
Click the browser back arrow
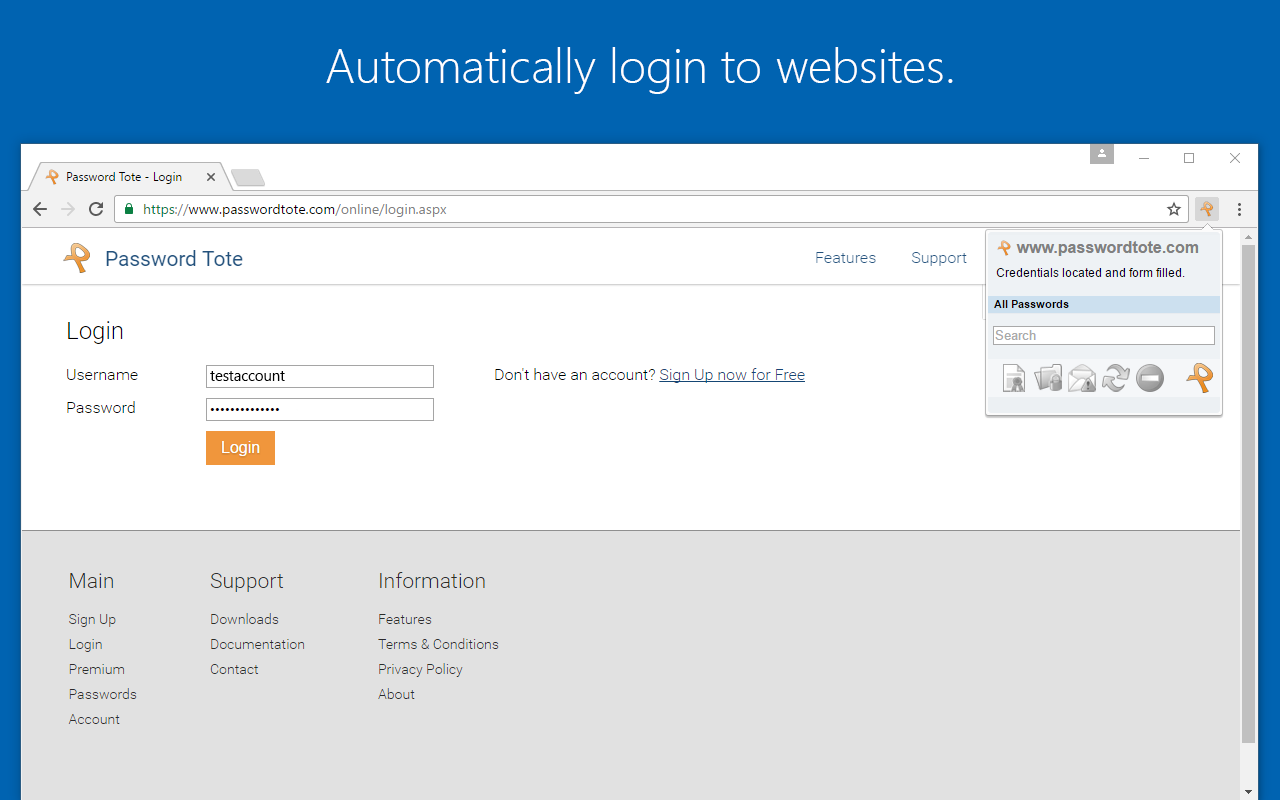[x=40, y=209]
